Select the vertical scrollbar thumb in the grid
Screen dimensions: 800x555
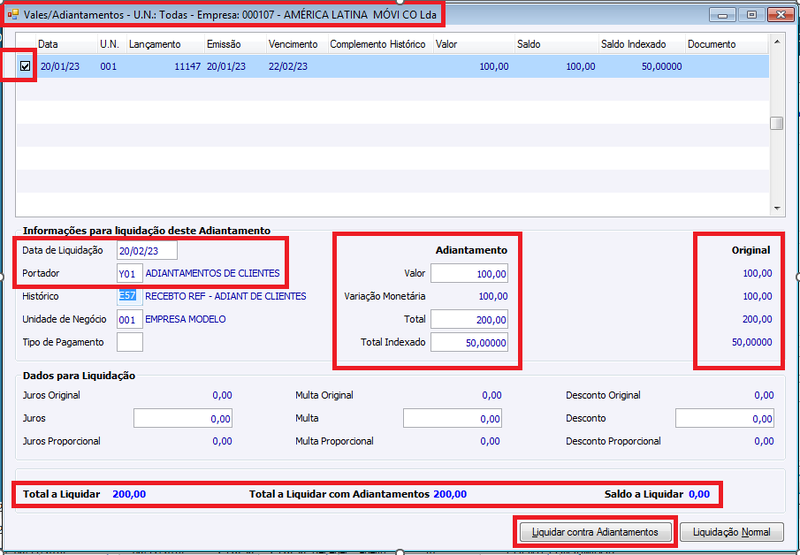pos(777,123)
